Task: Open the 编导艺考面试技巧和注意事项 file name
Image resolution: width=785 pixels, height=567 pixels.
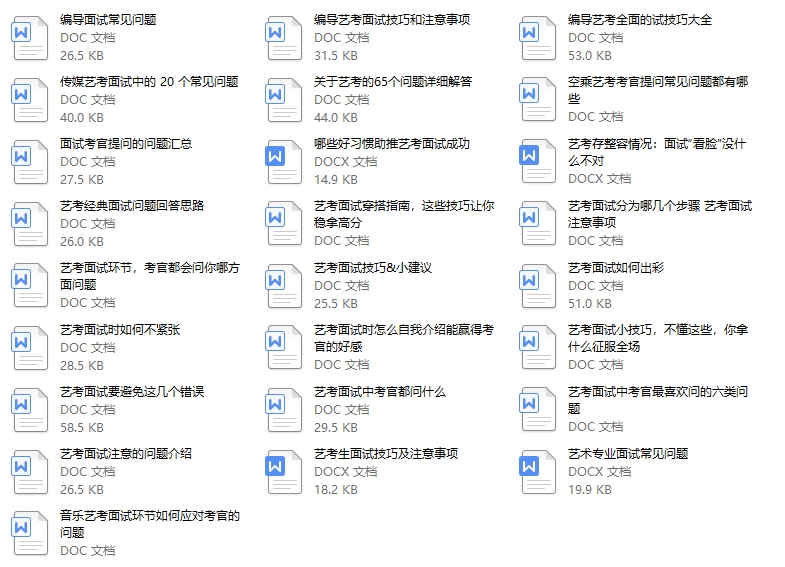Action: pos(391,20)
